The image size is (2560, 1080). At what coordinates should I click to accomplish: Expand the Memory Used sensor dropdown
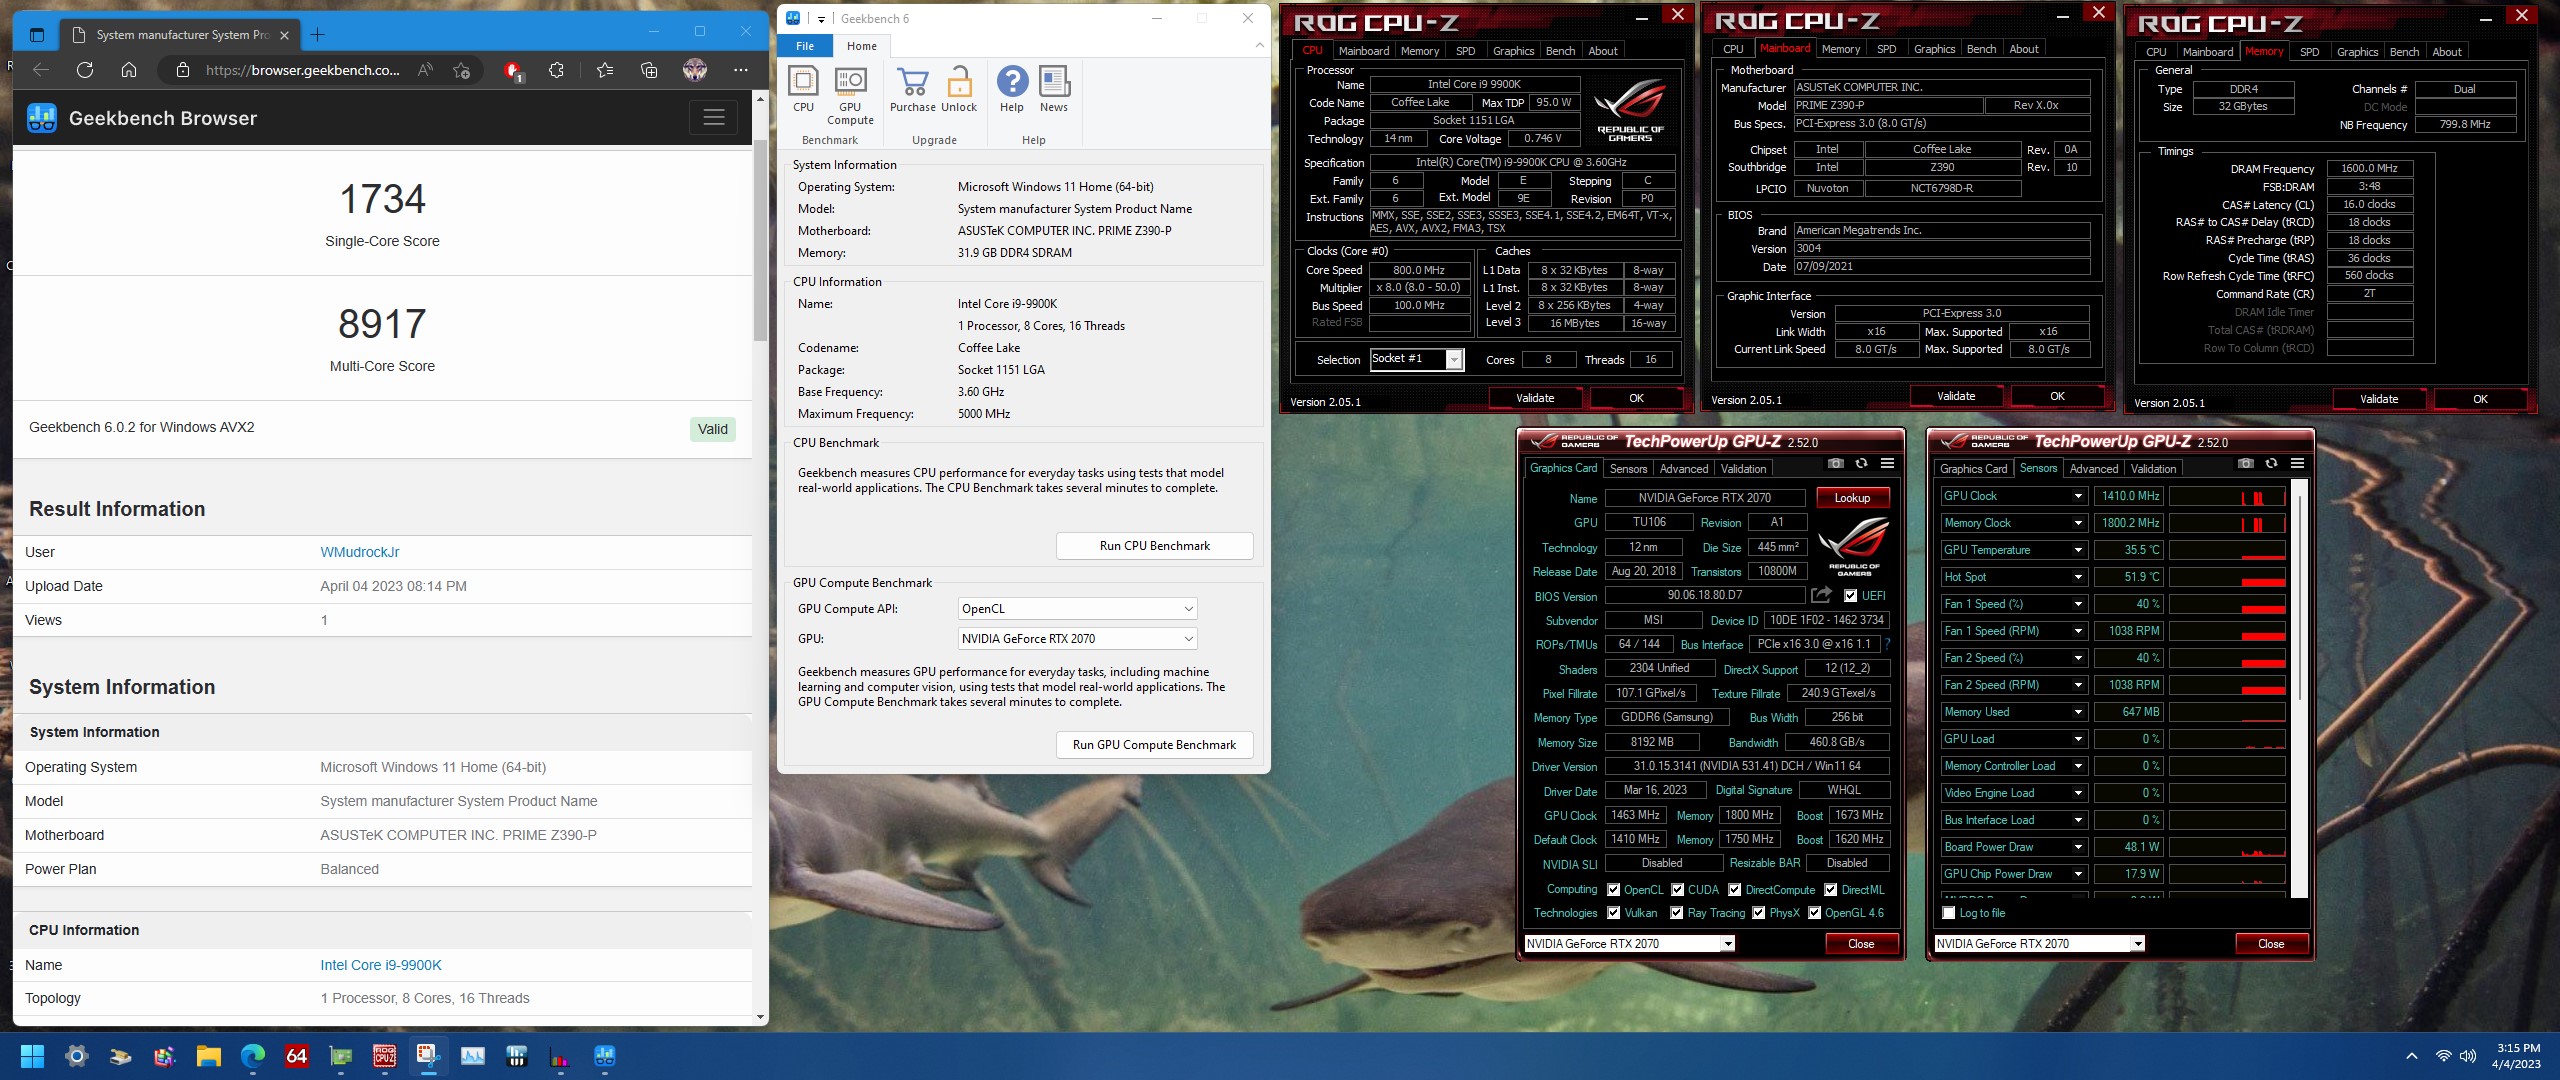(x=2078, y=712)
